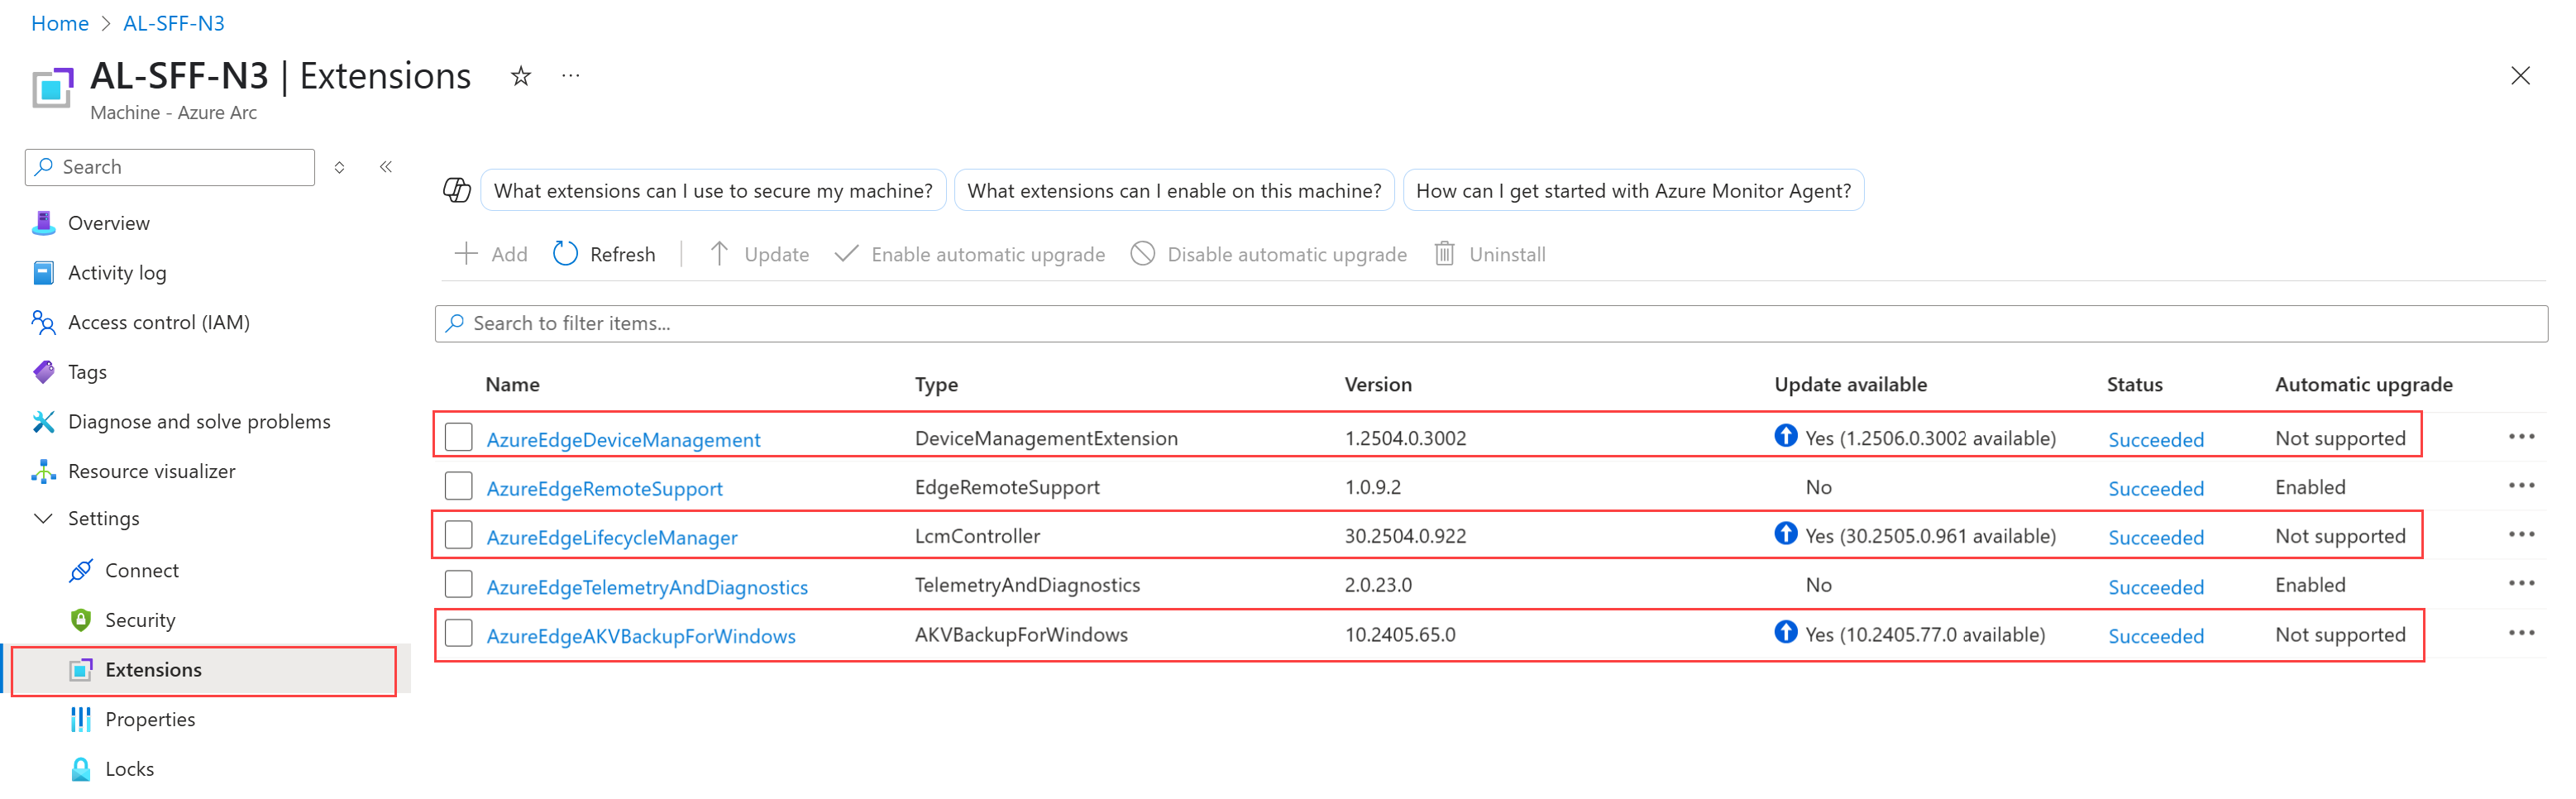This screenshot has width=2576, height=799.
Task: Collapse the Settings section in sidebar
Action: [44, 518]
